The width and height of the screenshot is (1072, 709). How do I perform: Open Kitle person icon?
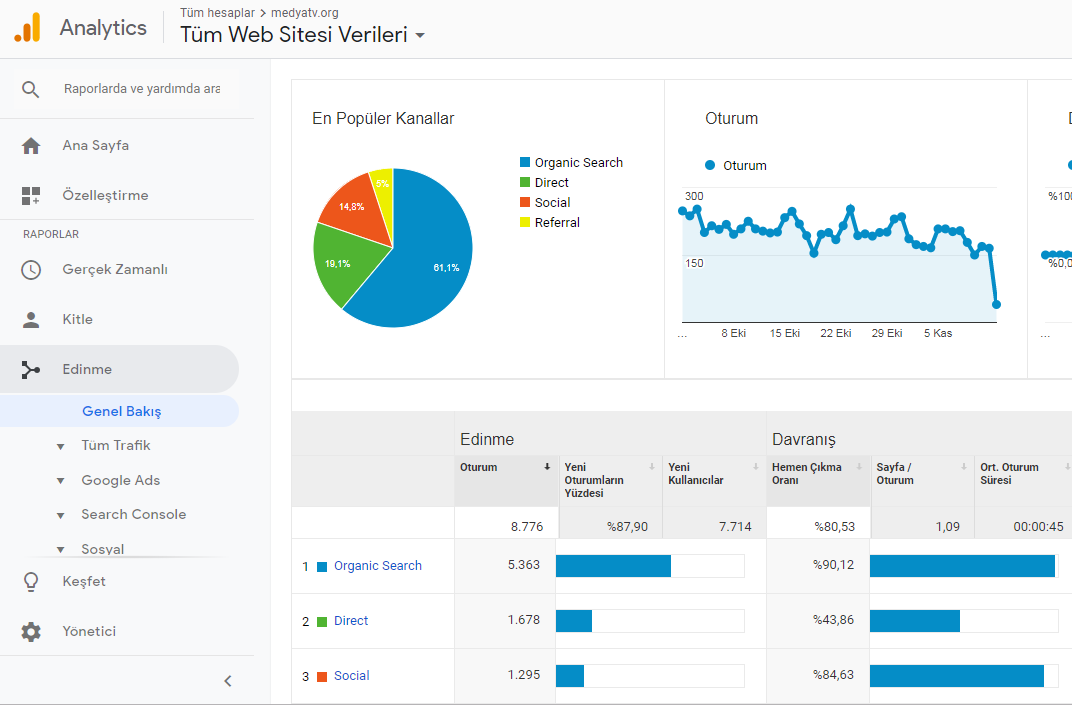click(31, 319)
